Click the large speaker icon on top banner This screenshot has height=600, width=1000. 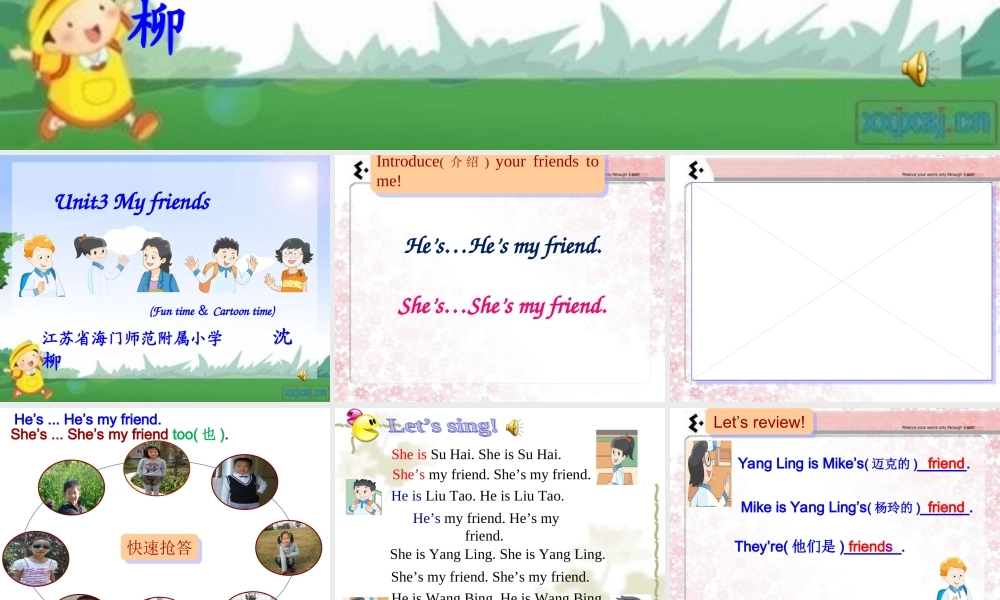point(917,68)
